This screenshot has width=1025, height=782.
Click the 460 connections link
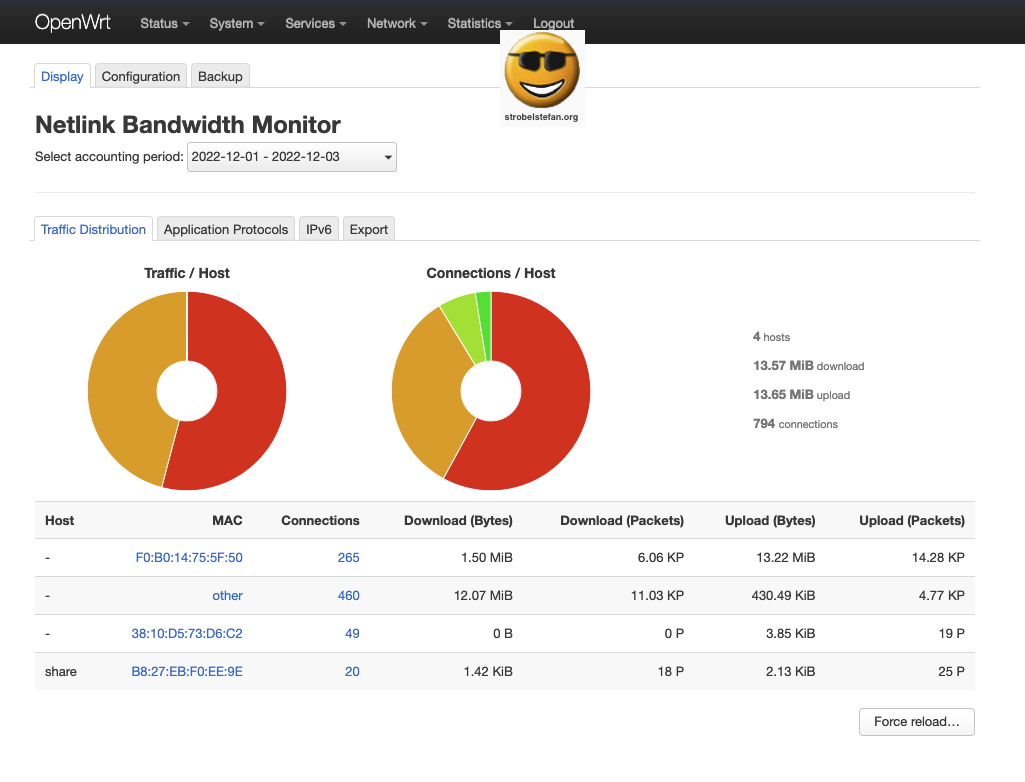pyautogui.click(x=348, y=595)
